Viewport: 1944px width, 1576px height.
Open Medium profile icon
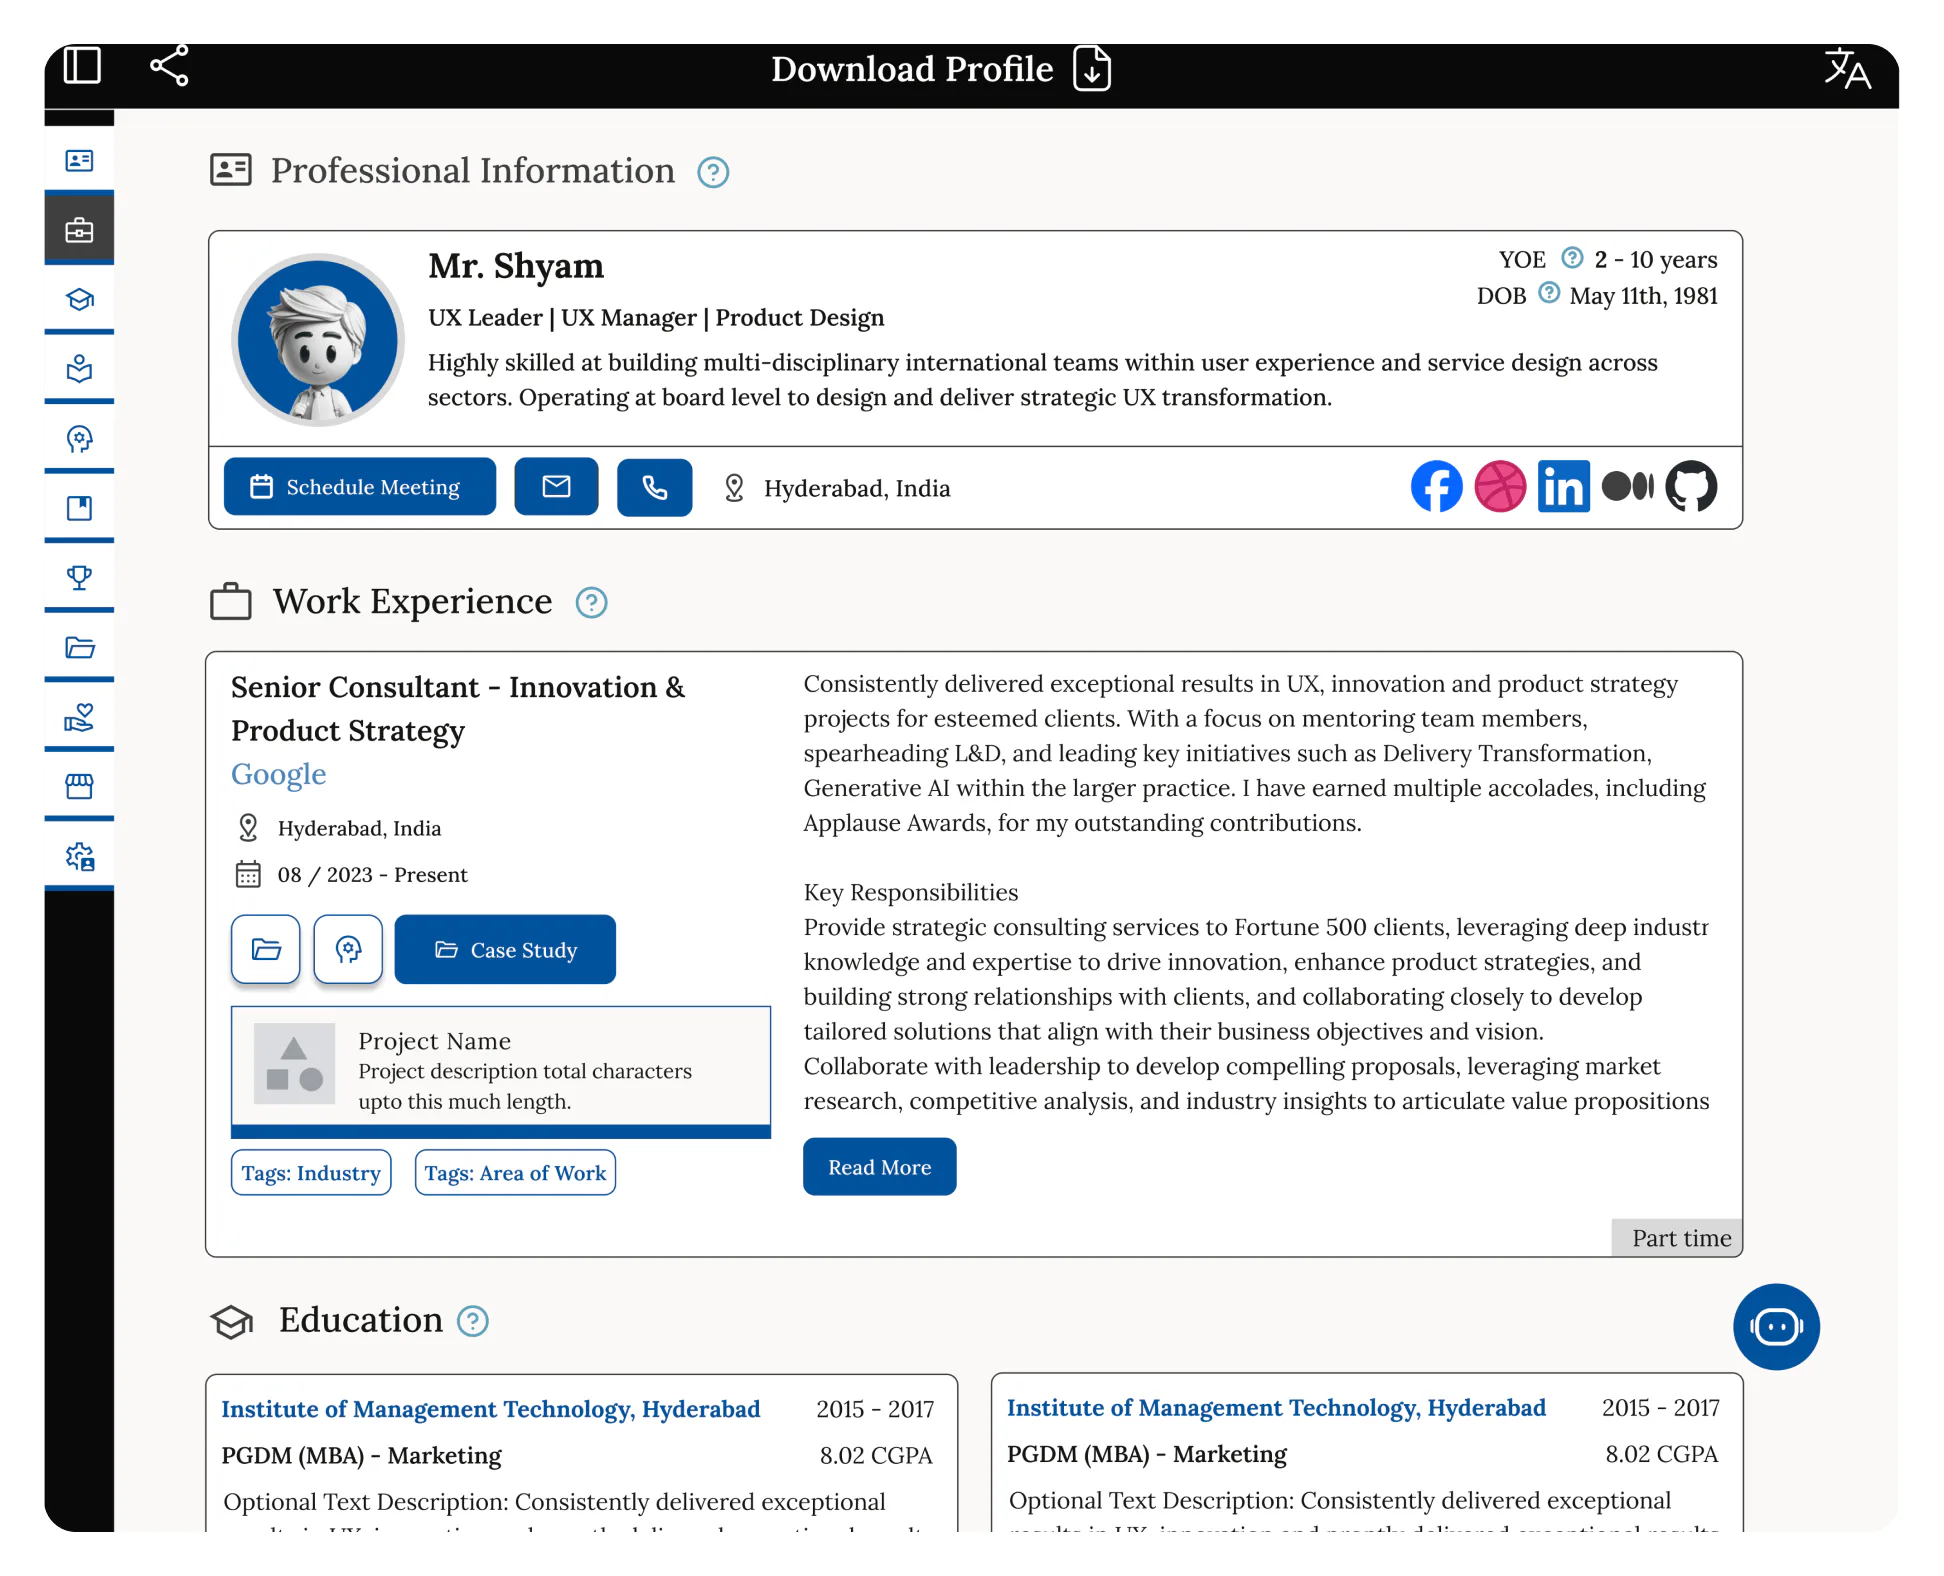[x=1627, y=487]
